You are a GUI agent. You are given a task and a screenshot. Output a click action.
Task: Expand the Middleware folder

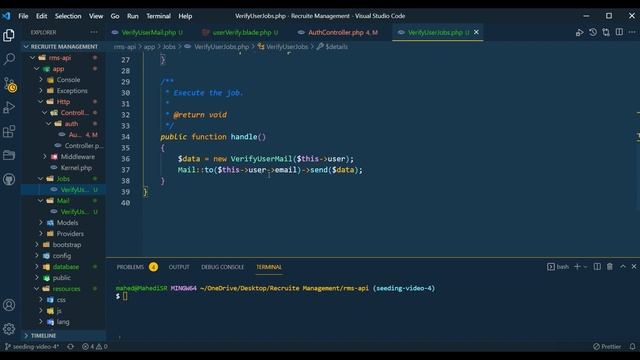point(63,157)
